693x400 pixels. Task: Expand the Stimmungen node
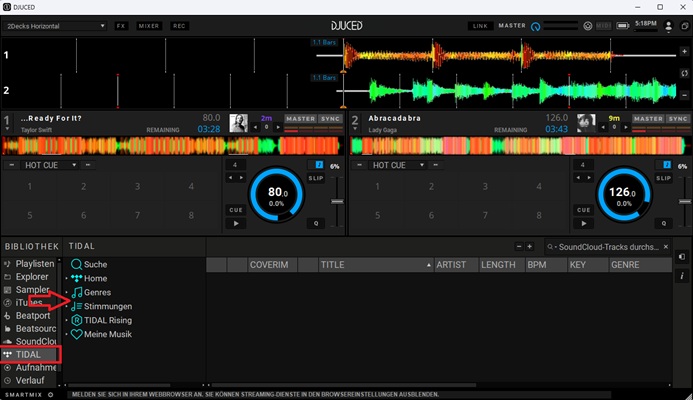(x=67, y=306)
